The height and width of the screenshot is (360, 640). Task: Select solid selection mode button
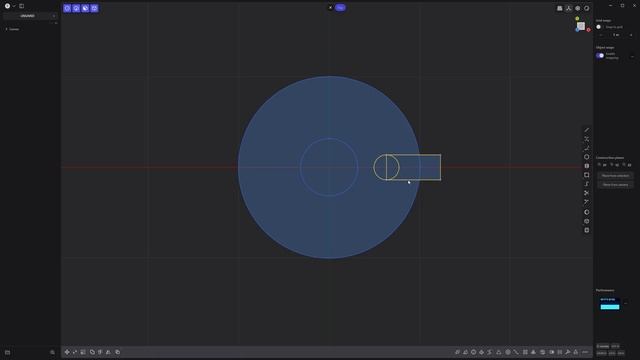94,8
